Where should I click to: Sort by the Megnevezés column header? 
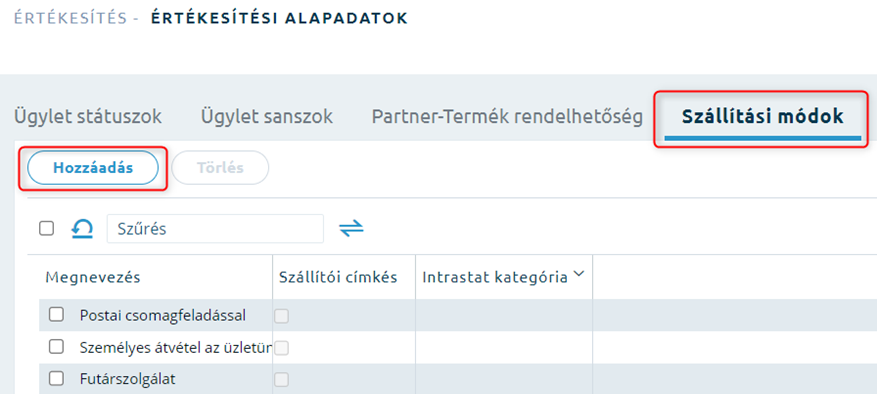(x=92, y=277)
